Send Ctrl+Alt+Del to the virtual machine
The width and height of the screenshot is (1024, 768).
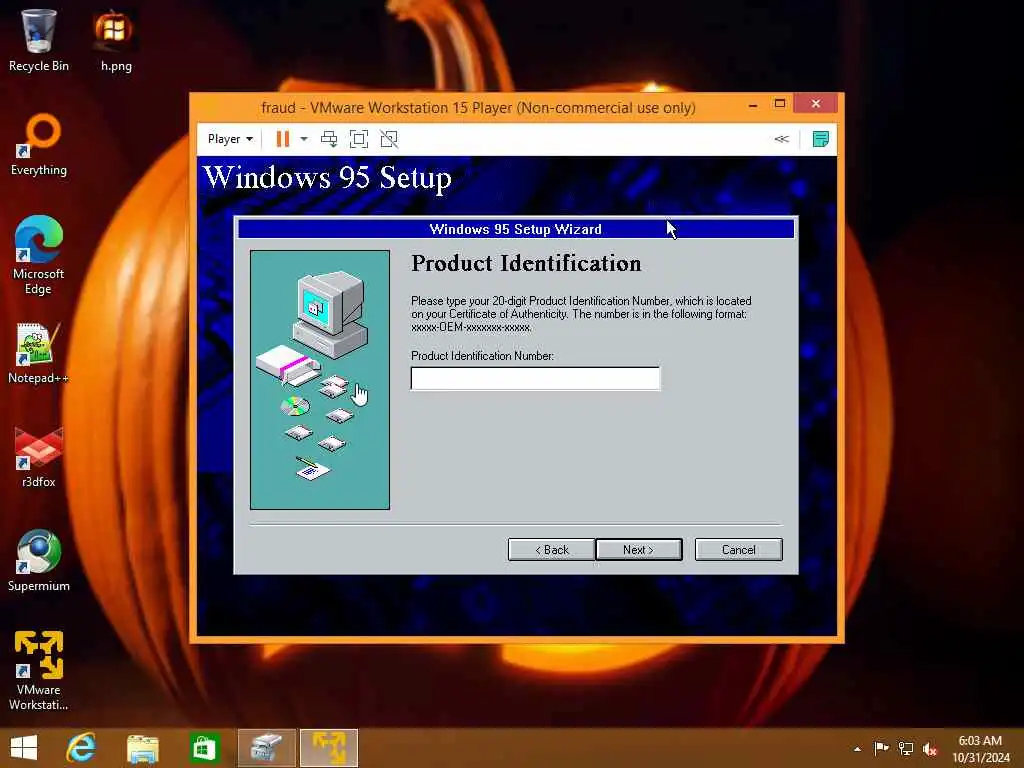329,139
